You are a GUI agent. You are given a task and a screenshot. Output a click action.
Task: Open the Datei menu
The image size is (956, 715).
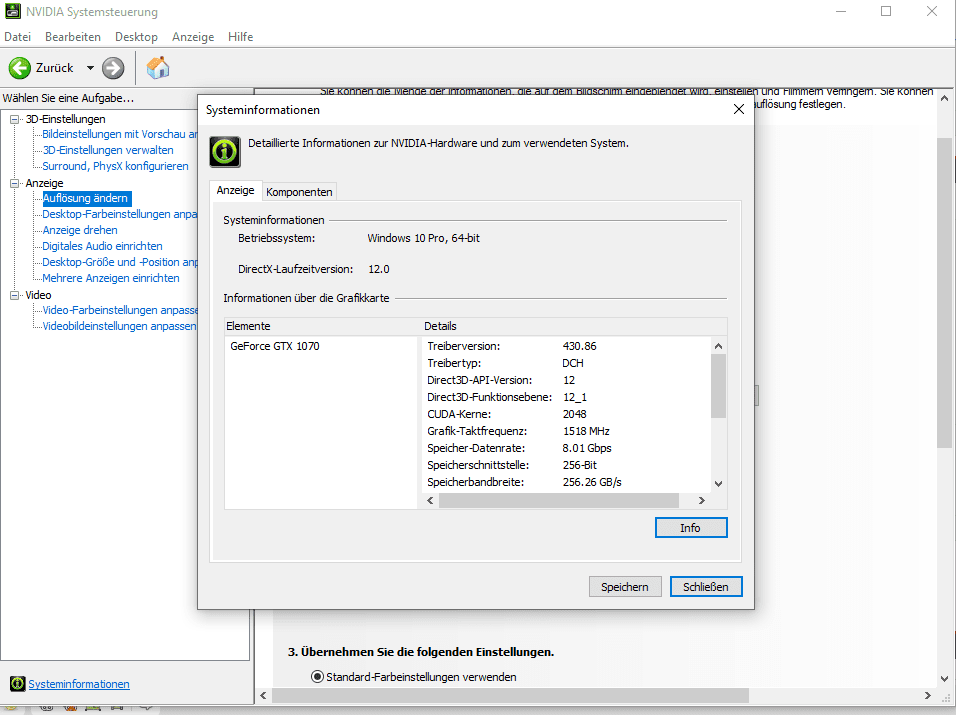click(18, 37)
